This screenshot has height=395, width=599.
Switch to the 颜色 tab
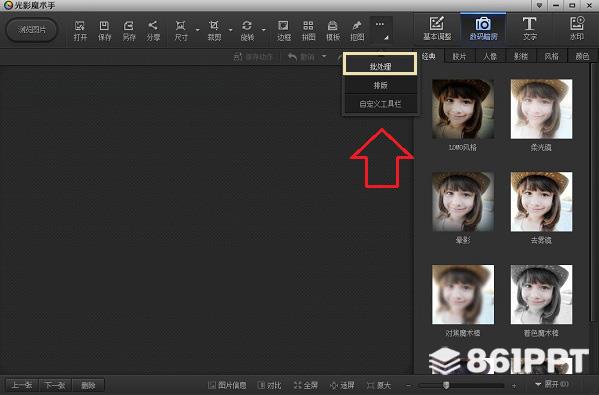coord(582,57)
